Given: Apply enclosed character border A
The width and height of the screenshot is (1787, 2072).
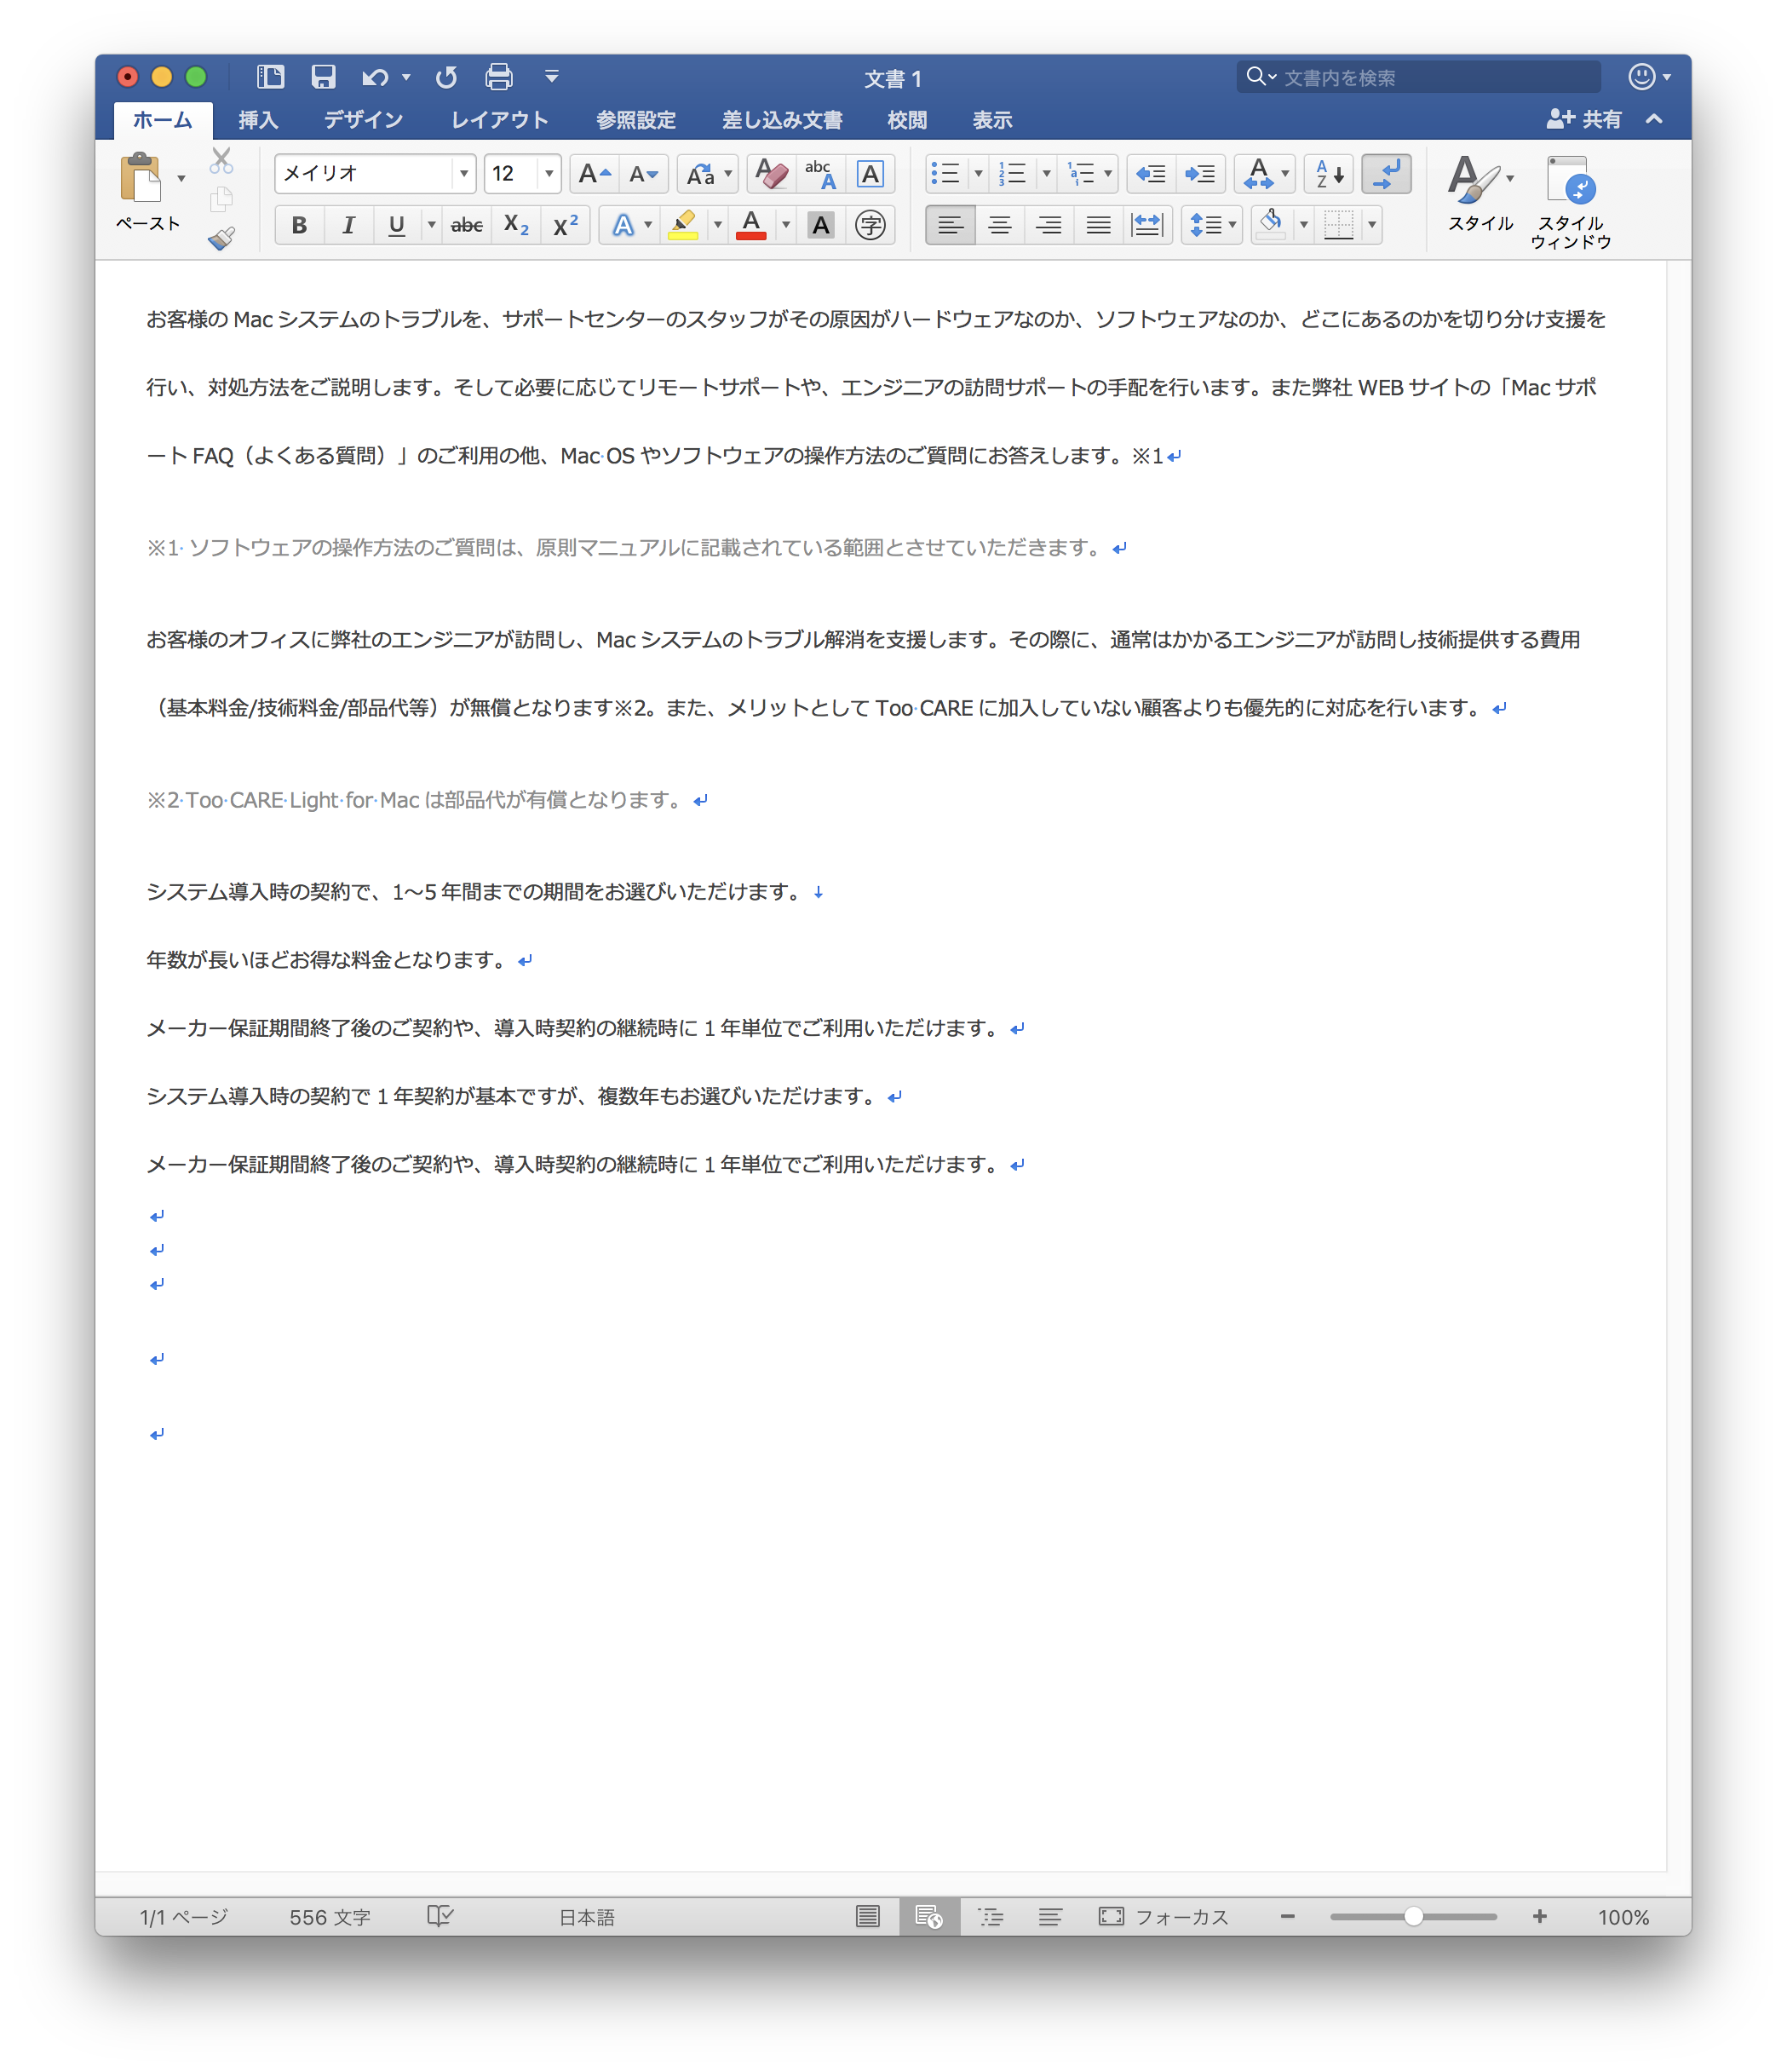Looking at the screenshot, I should pos(870,174).
